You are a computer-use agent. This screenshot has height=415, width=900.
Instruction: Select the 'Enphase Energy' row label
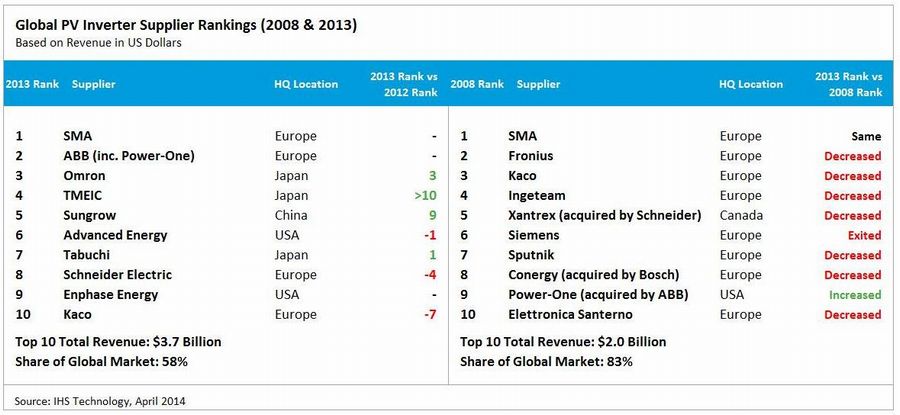112,295
